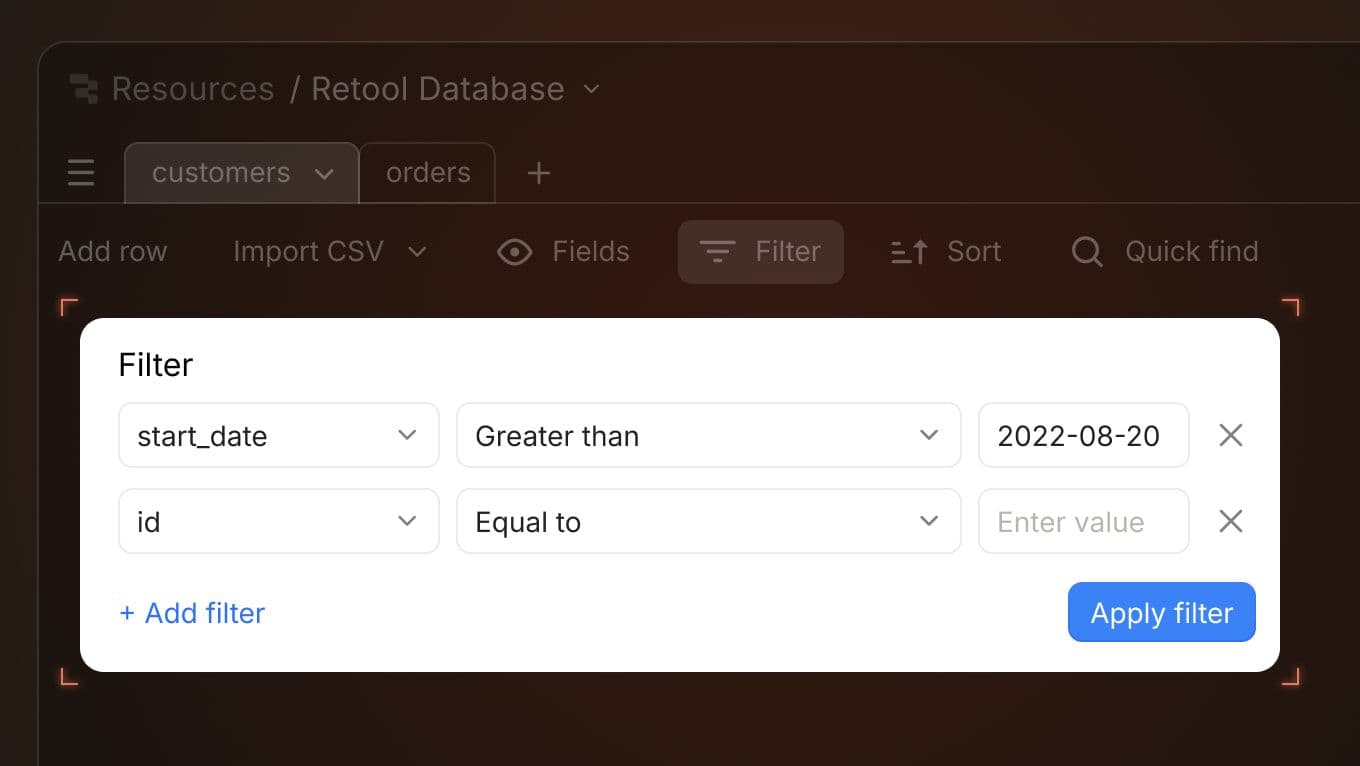Open the start_date field dropdown

pos(279,435)
